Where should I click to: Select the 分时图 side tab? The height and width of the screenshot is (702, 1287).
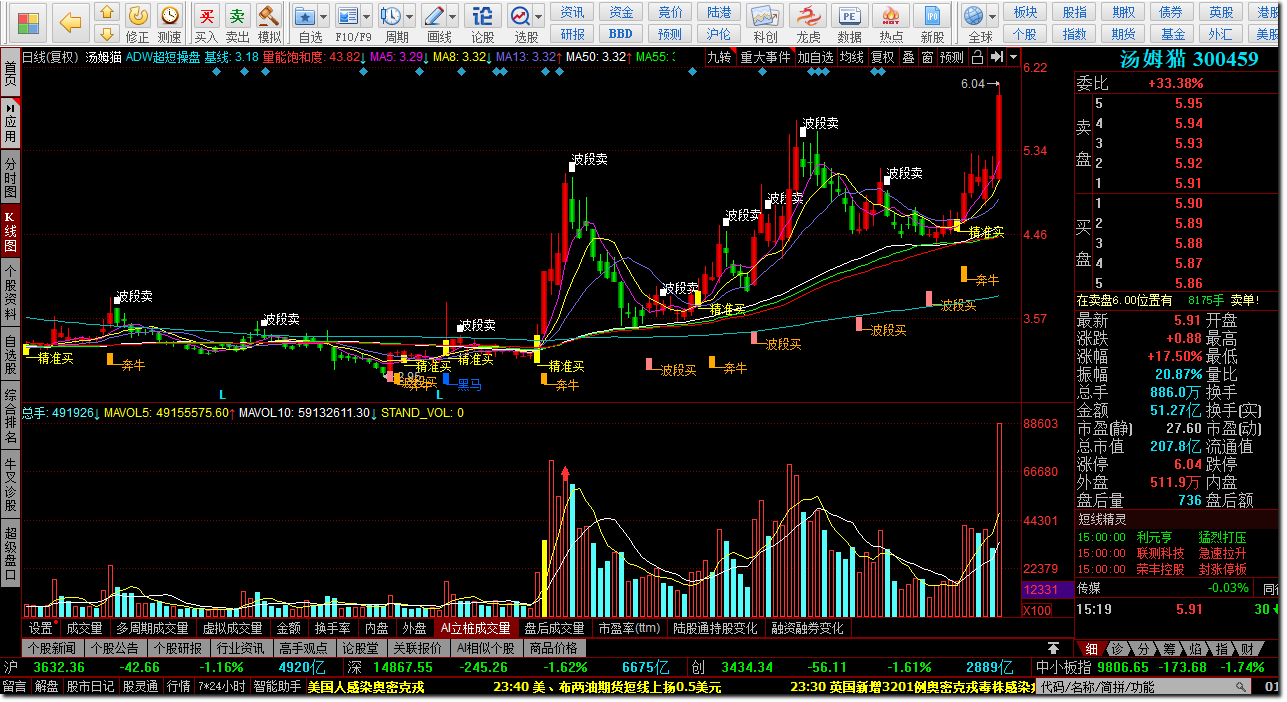point(10,176)
